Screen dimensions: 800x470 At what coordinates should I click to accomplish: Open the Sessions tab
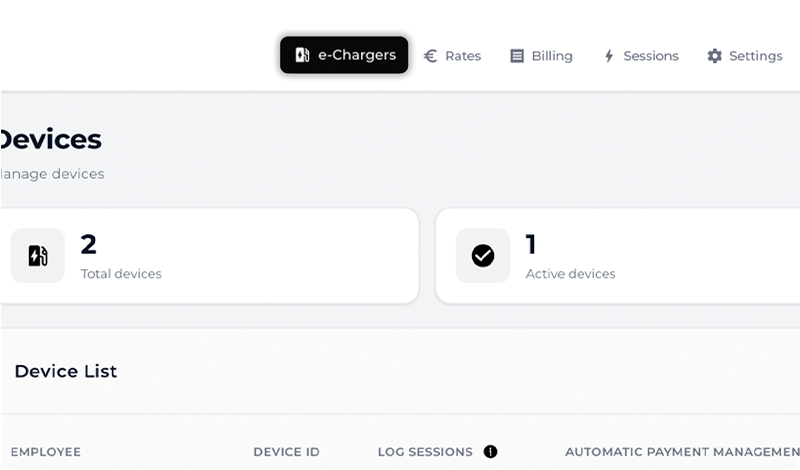click(x=640, y=56)
